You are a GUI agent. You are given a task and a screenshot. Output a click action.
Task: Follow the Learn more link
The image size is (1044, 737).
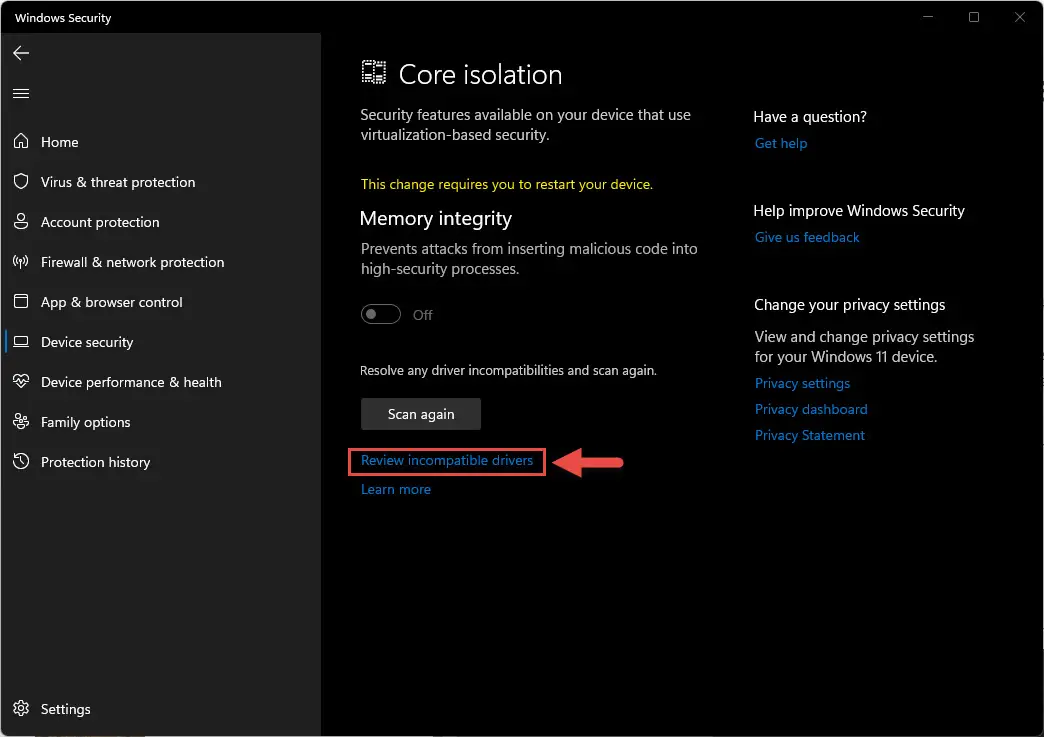[395, 489]
